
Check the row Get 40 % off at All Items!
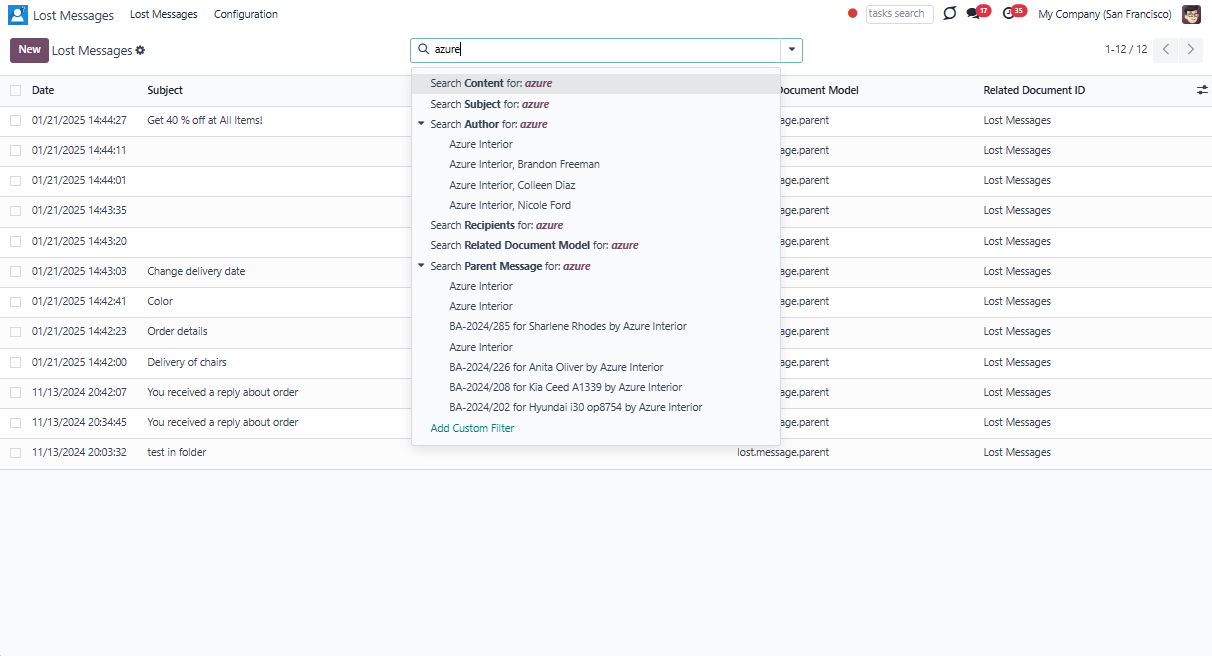coord(15,120)
